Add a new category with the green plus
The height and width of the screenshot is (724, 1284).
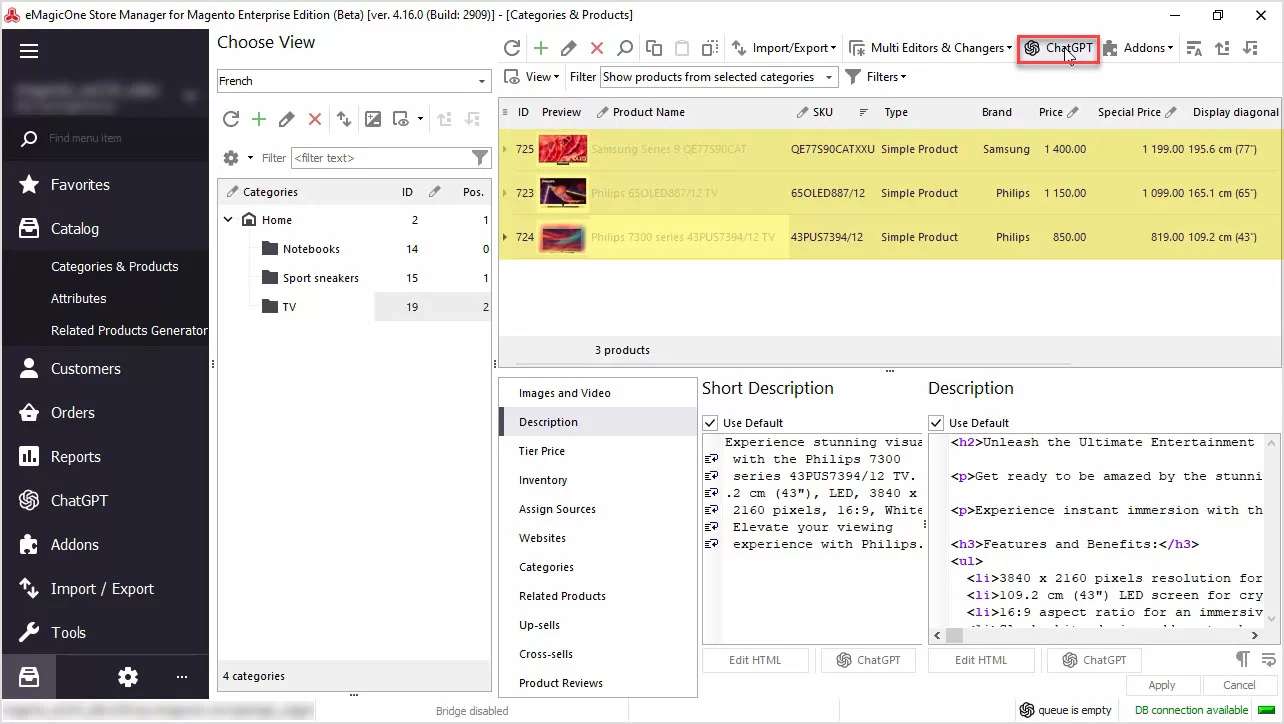point(259,119)
